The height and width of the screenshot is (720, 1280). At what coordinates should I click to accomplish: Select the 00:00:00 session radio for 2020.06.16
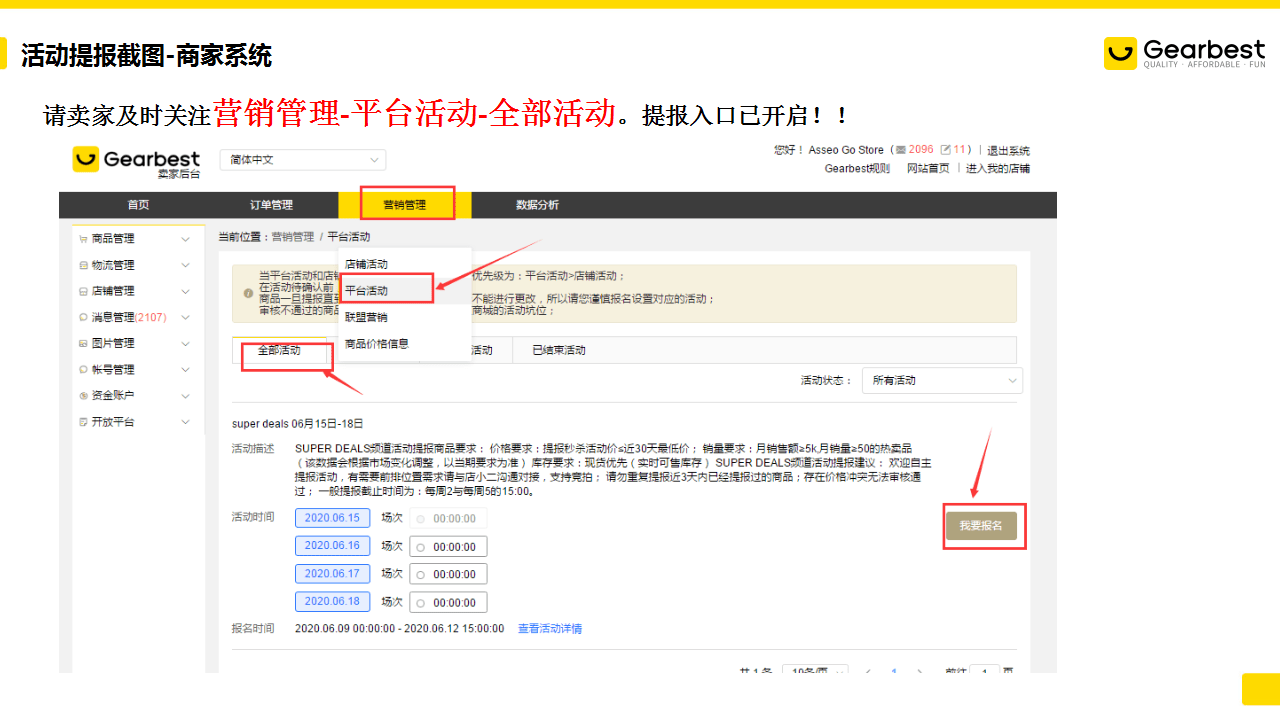(x=420, y=547)
